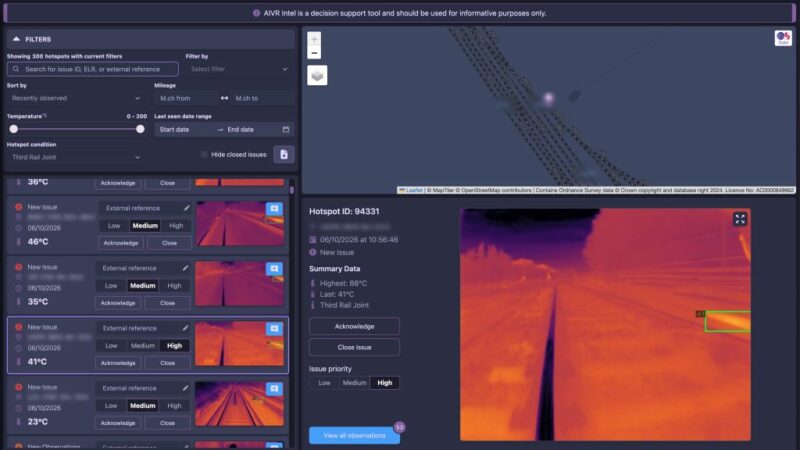This screenshot has height=450, width=800.
Task: Edit external reference pencil for 35°C issue
Action: 185,268
